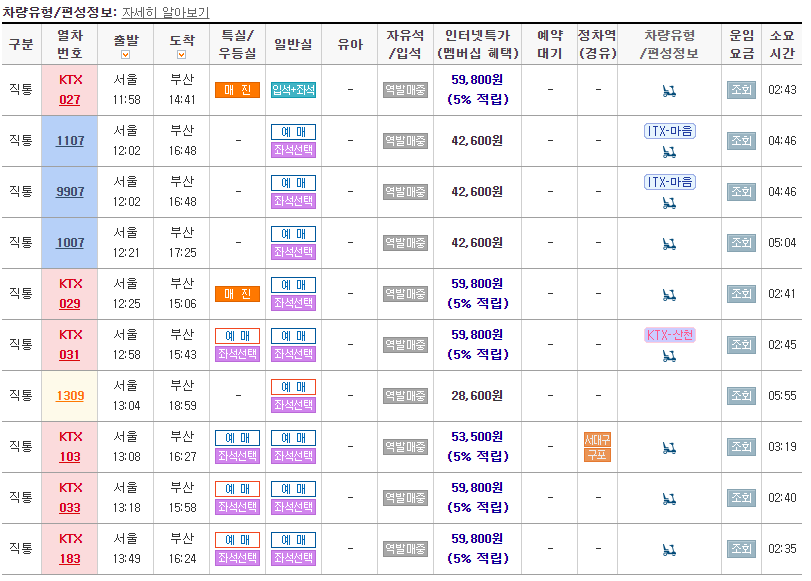Open train KTX 183 details
Image resolution: width=811 pixels, height=581 pixels.
(70, 559)
